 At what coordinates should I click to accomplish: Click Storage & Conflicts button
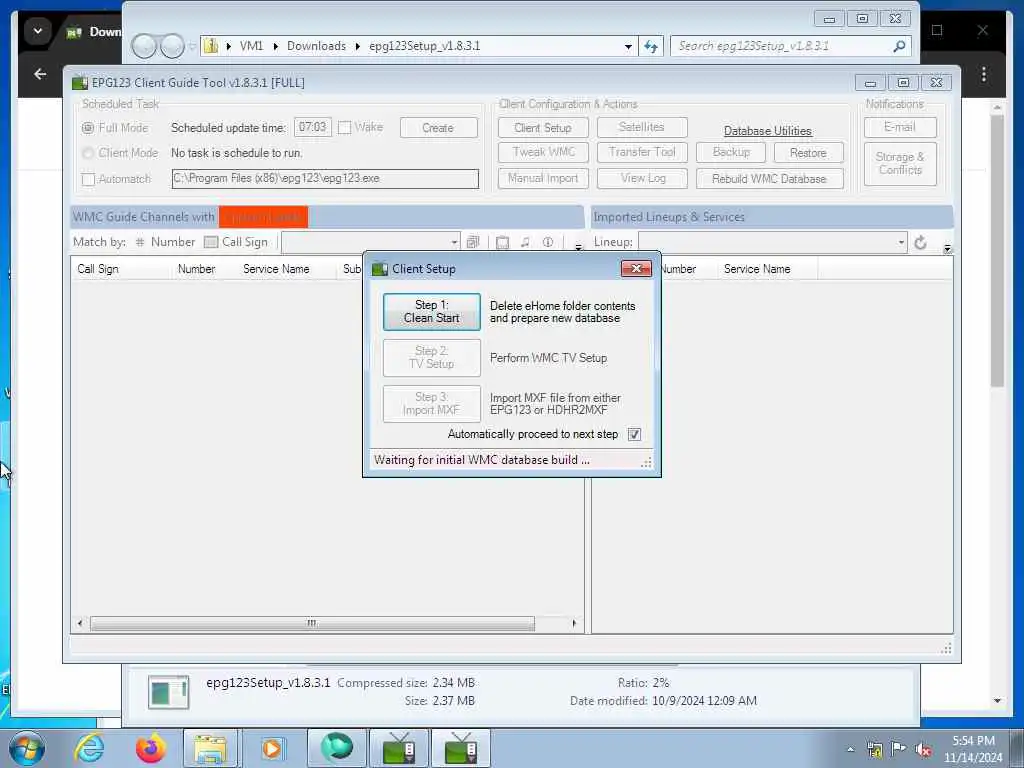coord(900,164)
